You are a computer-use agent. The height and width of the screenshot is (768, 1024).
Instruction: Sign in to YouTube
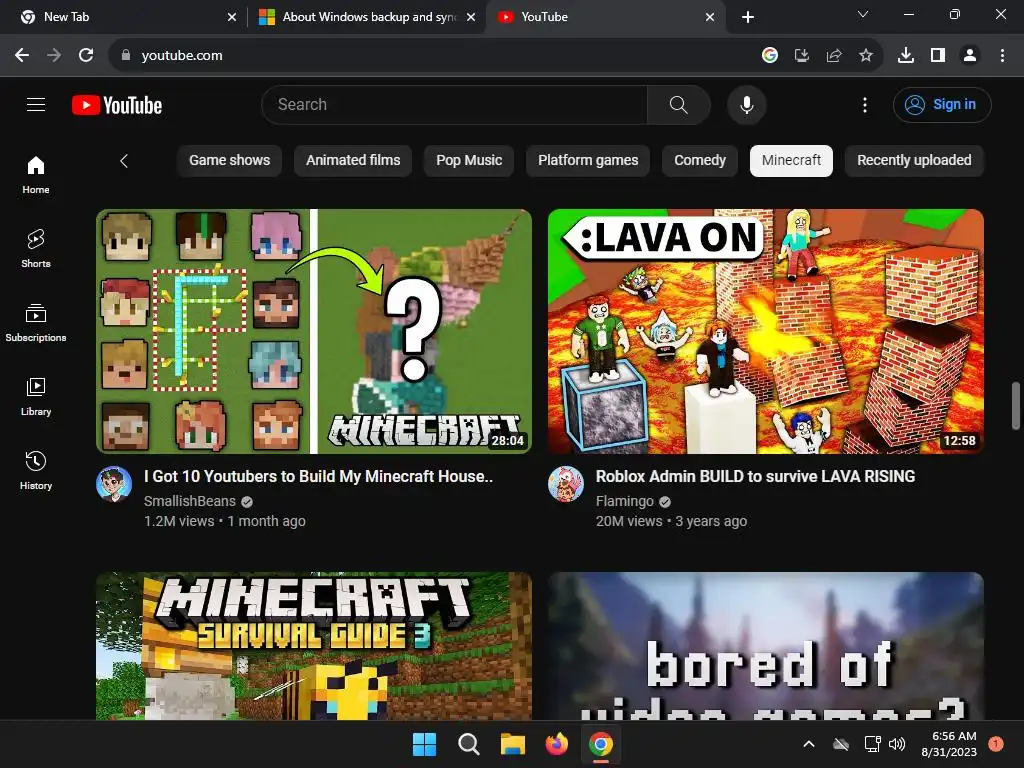coord(942,104)
